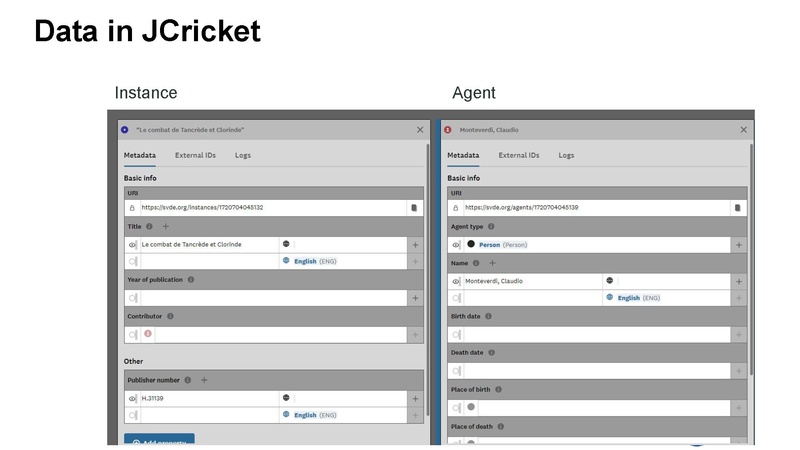The image size is (800, 450).
Task: Toggle eye visibility for publisher number H.31139
Action: 132,398
